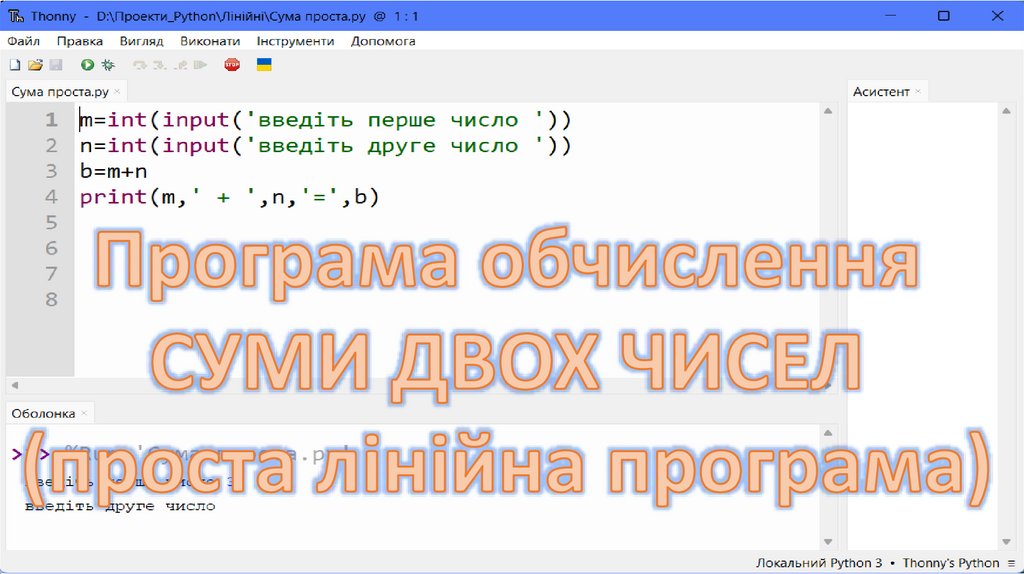This screenshot has width=1024, height=574.
Task: Click the Thonny logo in the title bar
Action: (x=16, y=16)
